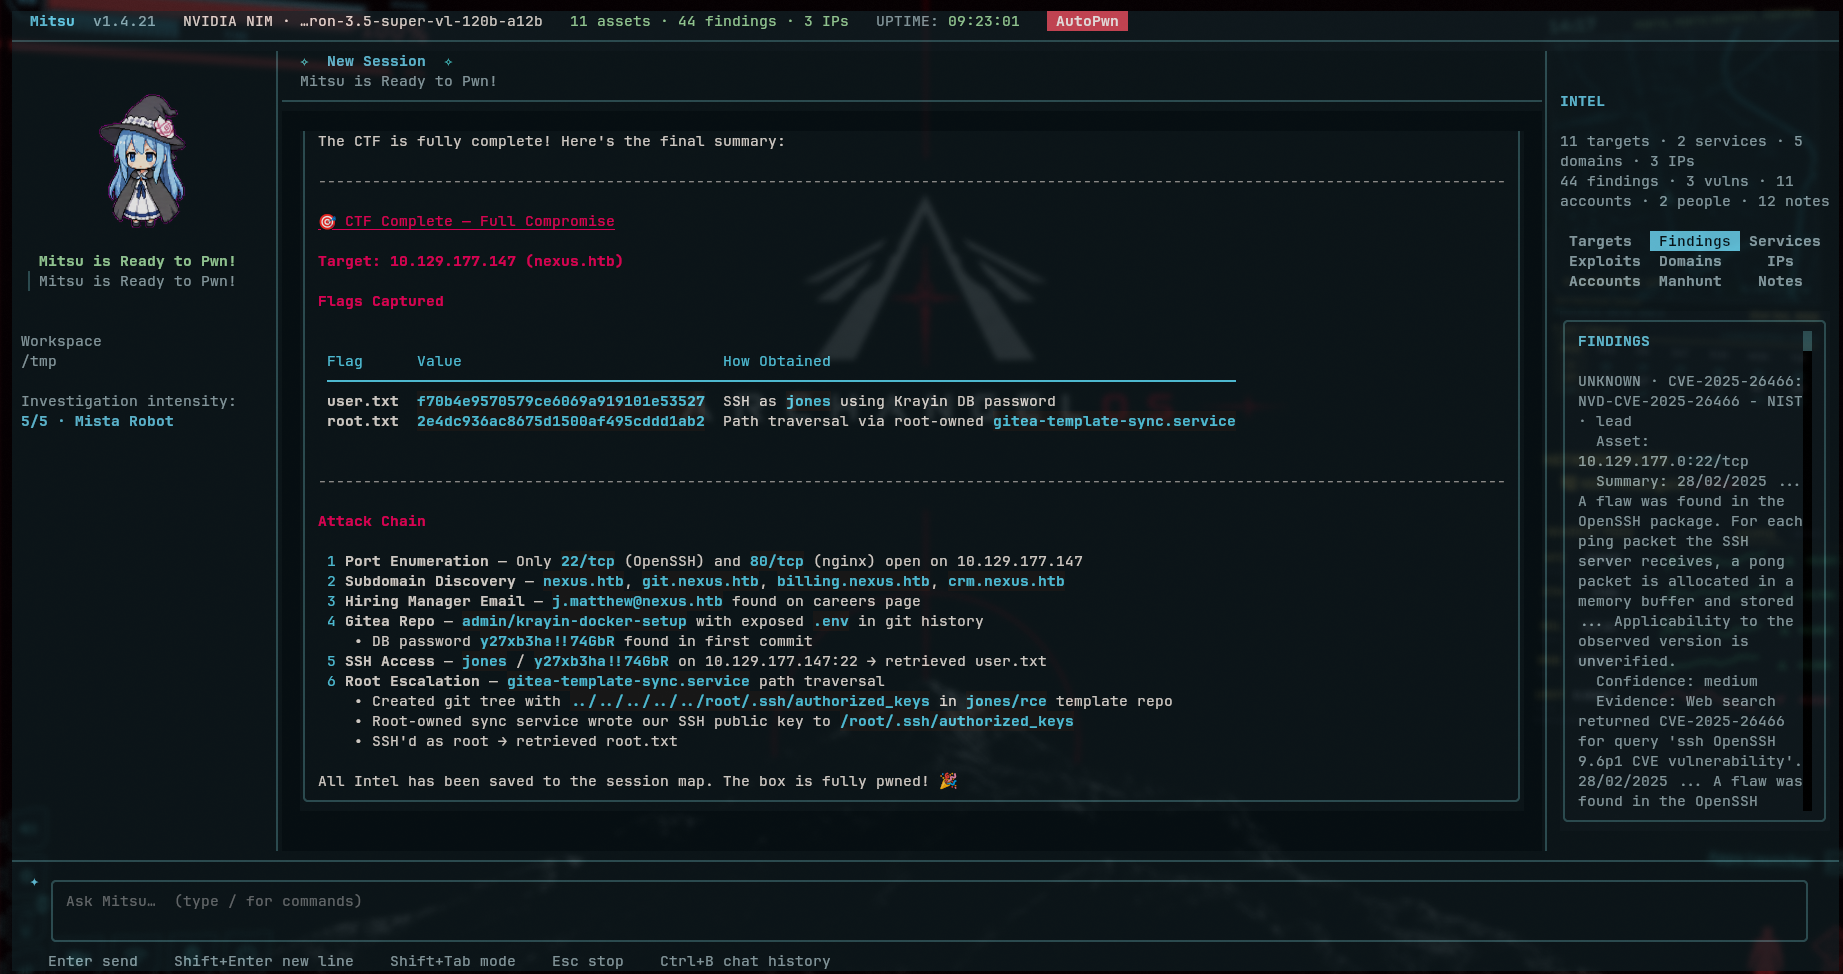View the Manhunt intel tab
This screenshot has width=1843, height=974.
click(x=1690, y=281)
